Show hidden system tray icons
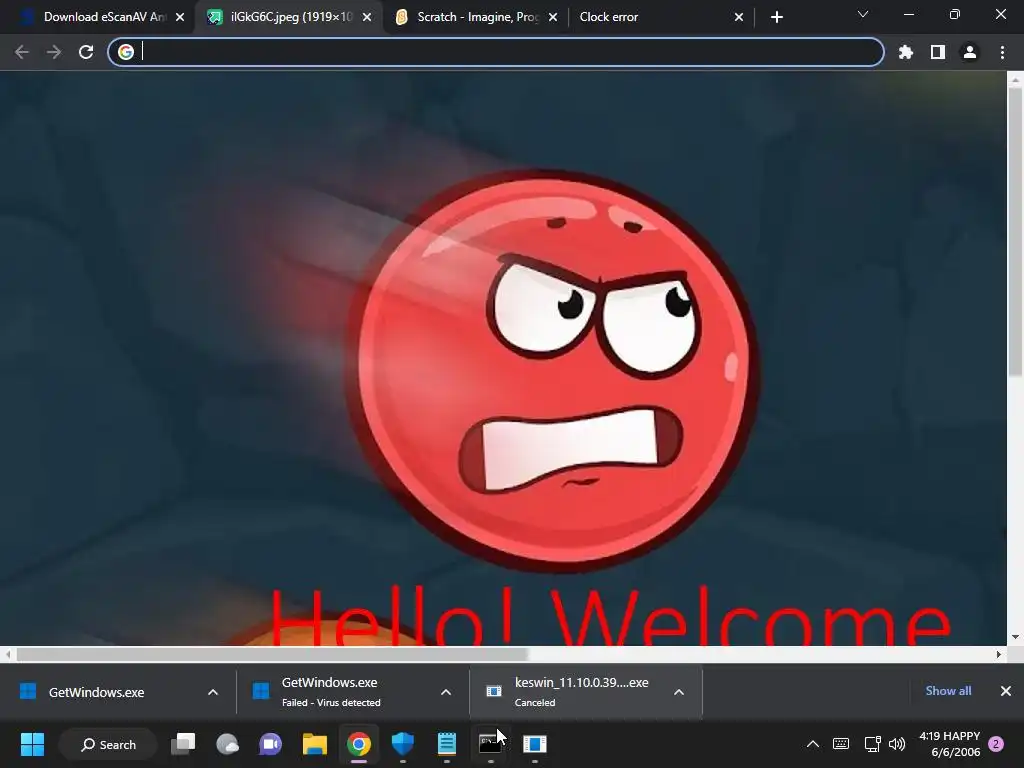Viewport: 1024px width, 768px height. [813, 744]
